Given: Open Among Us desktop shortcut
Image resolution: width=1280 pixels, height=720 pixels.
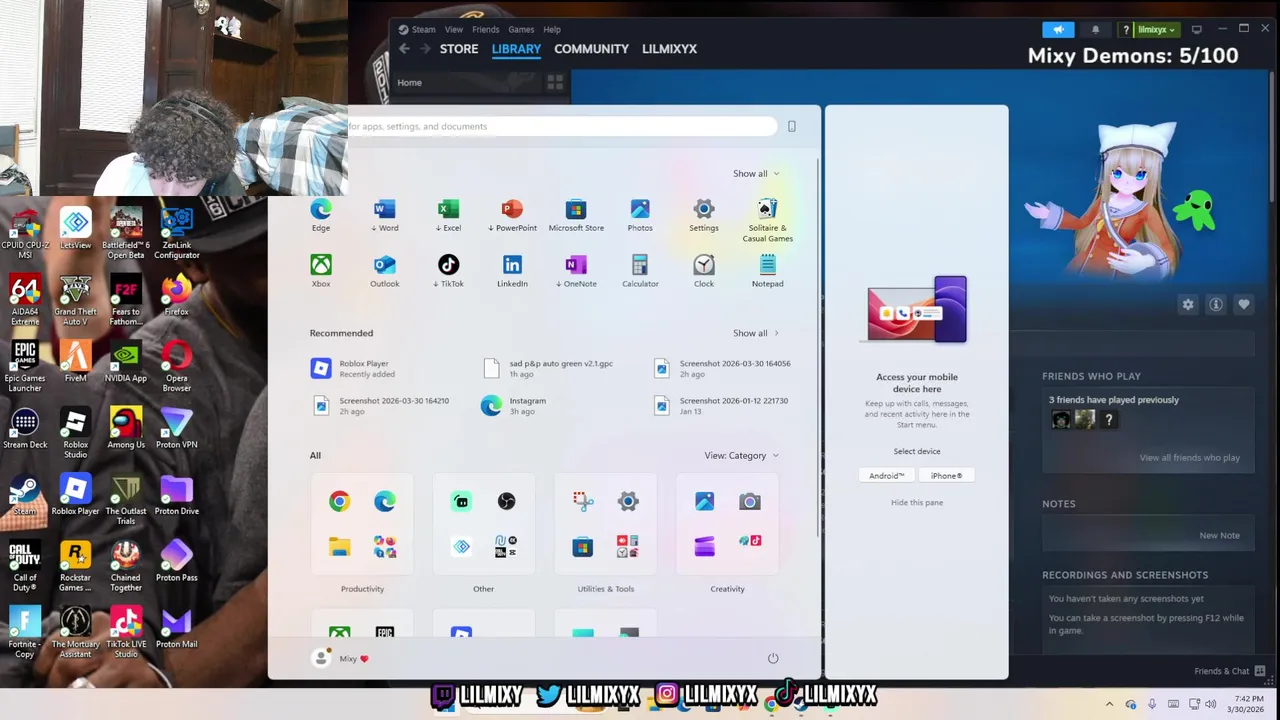Looking at the screenshot, I should (x=126, y=428).
